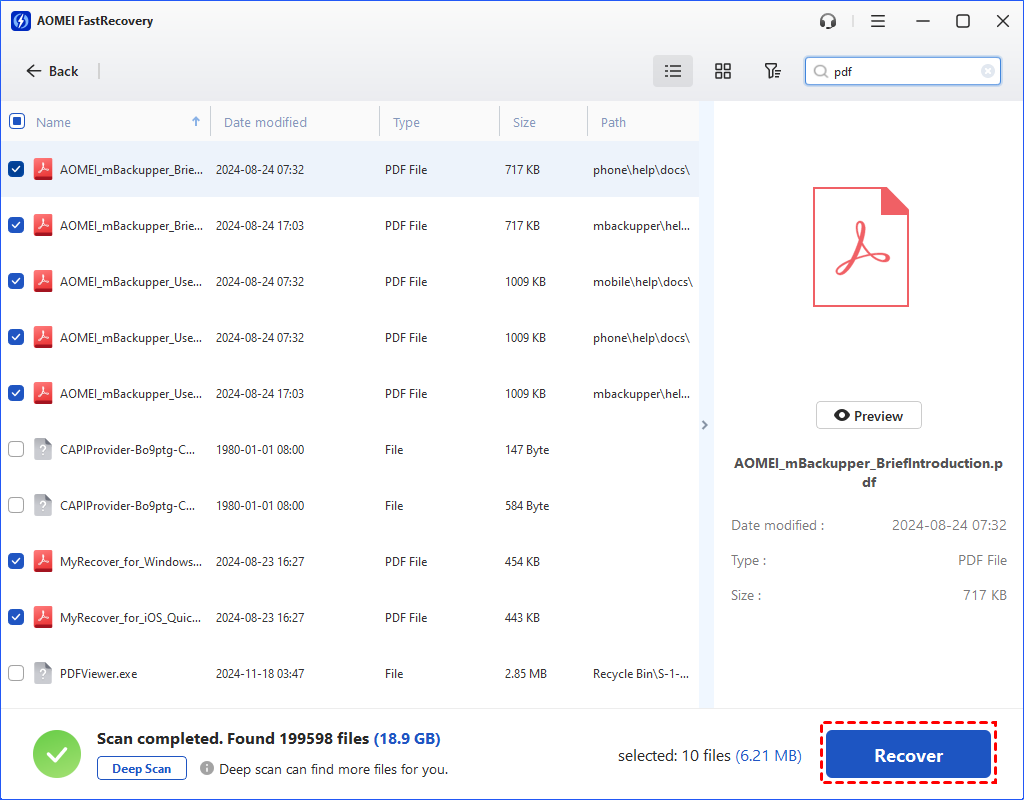Sort by Size column header
This screenshot has width=1024, height=800.
[x=524, y=122]
